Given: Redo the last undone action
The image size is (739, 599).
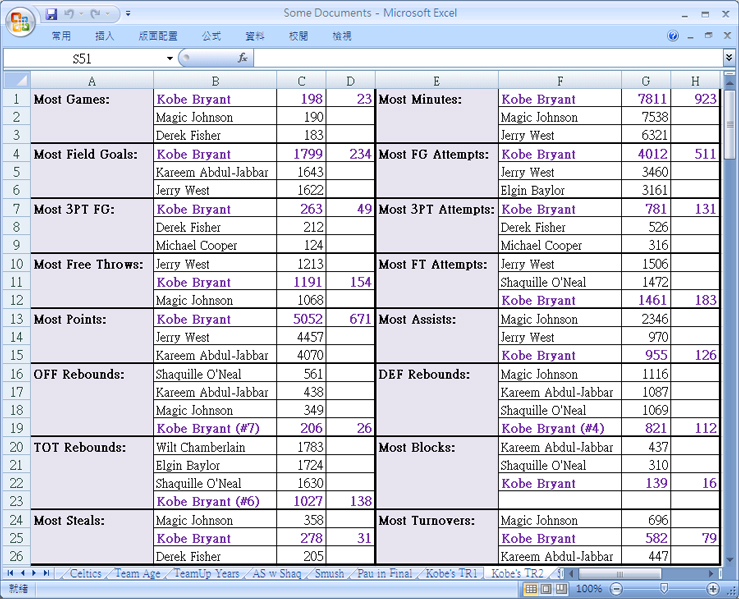Looking at the screenshot, I should [96, 14].
